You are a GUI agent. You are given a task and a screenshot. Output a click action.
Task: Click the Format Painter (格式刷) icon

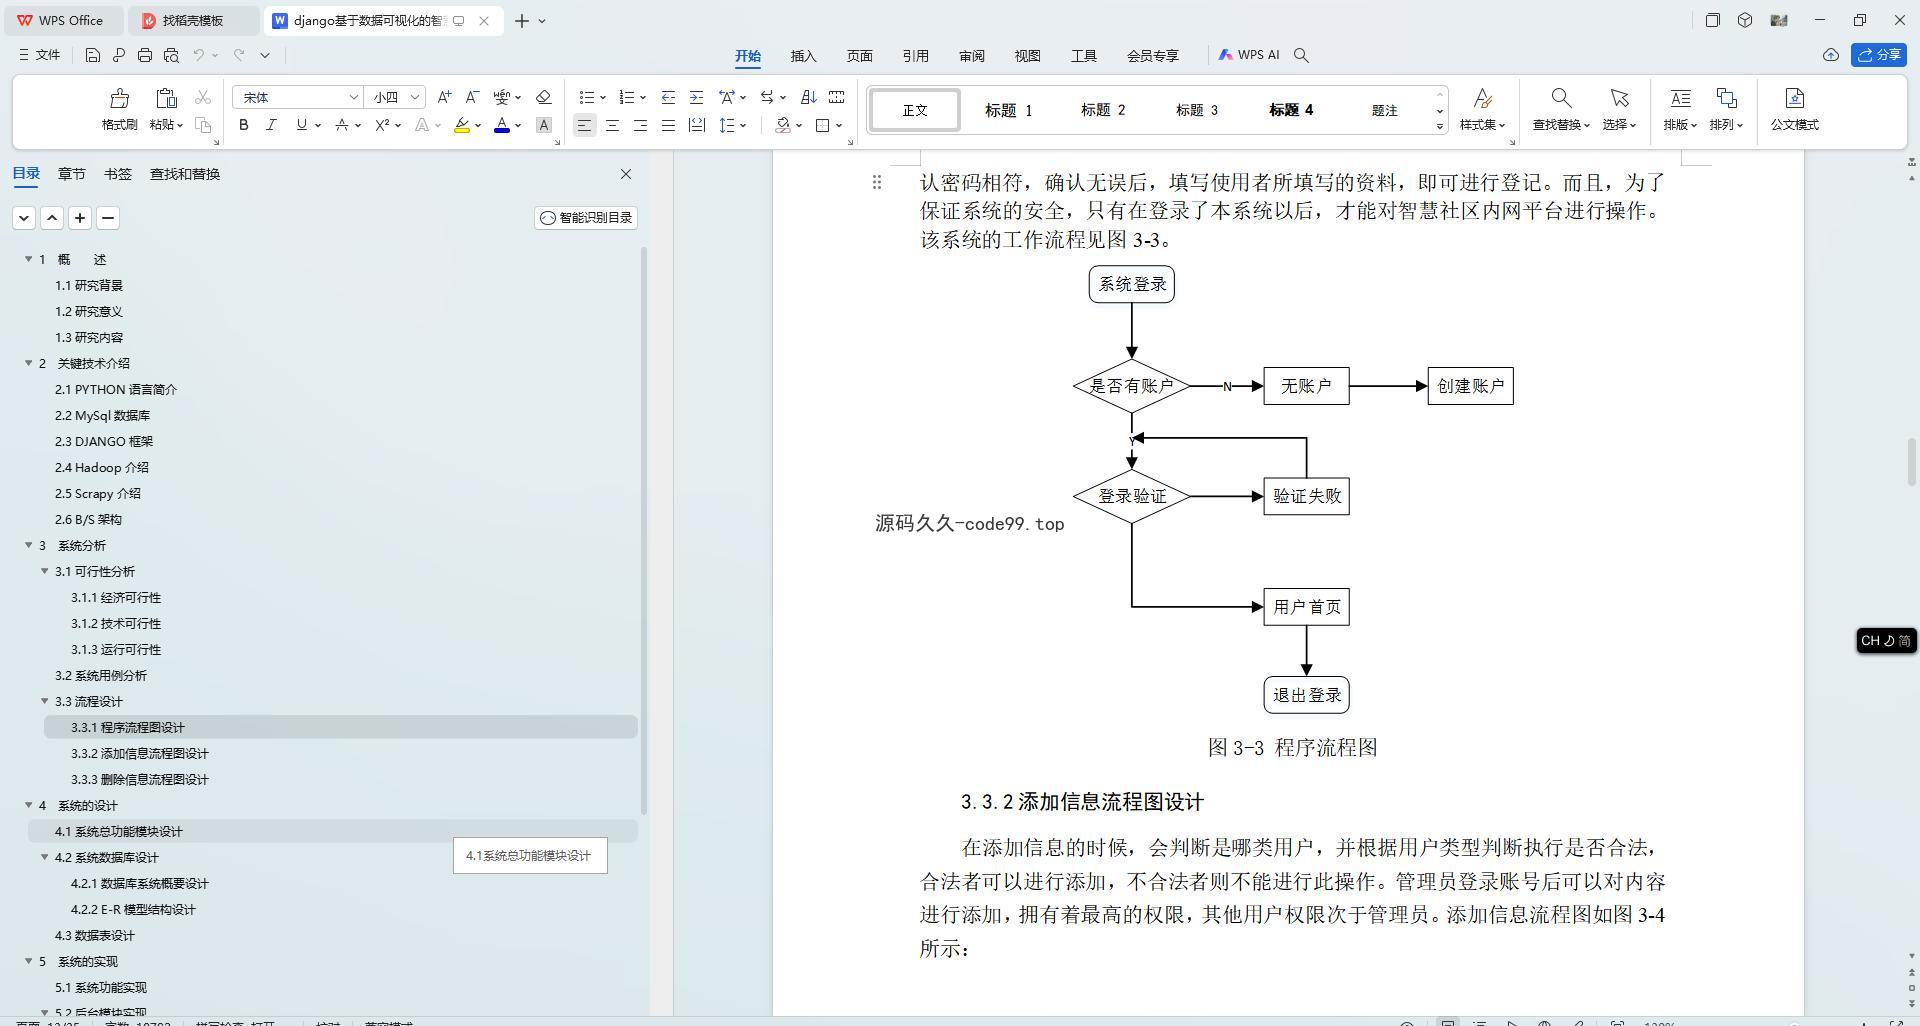[x=119, y=98]
